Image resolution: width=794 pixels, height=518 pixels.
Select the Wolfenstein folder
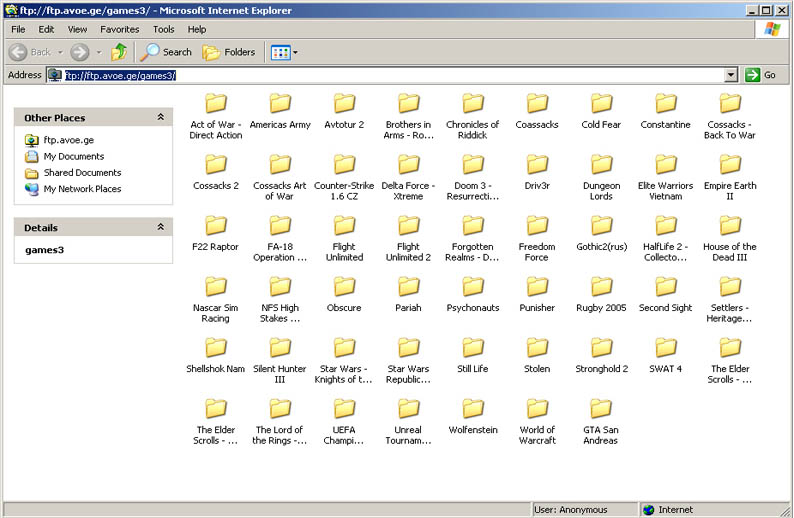tap(472, 416)
